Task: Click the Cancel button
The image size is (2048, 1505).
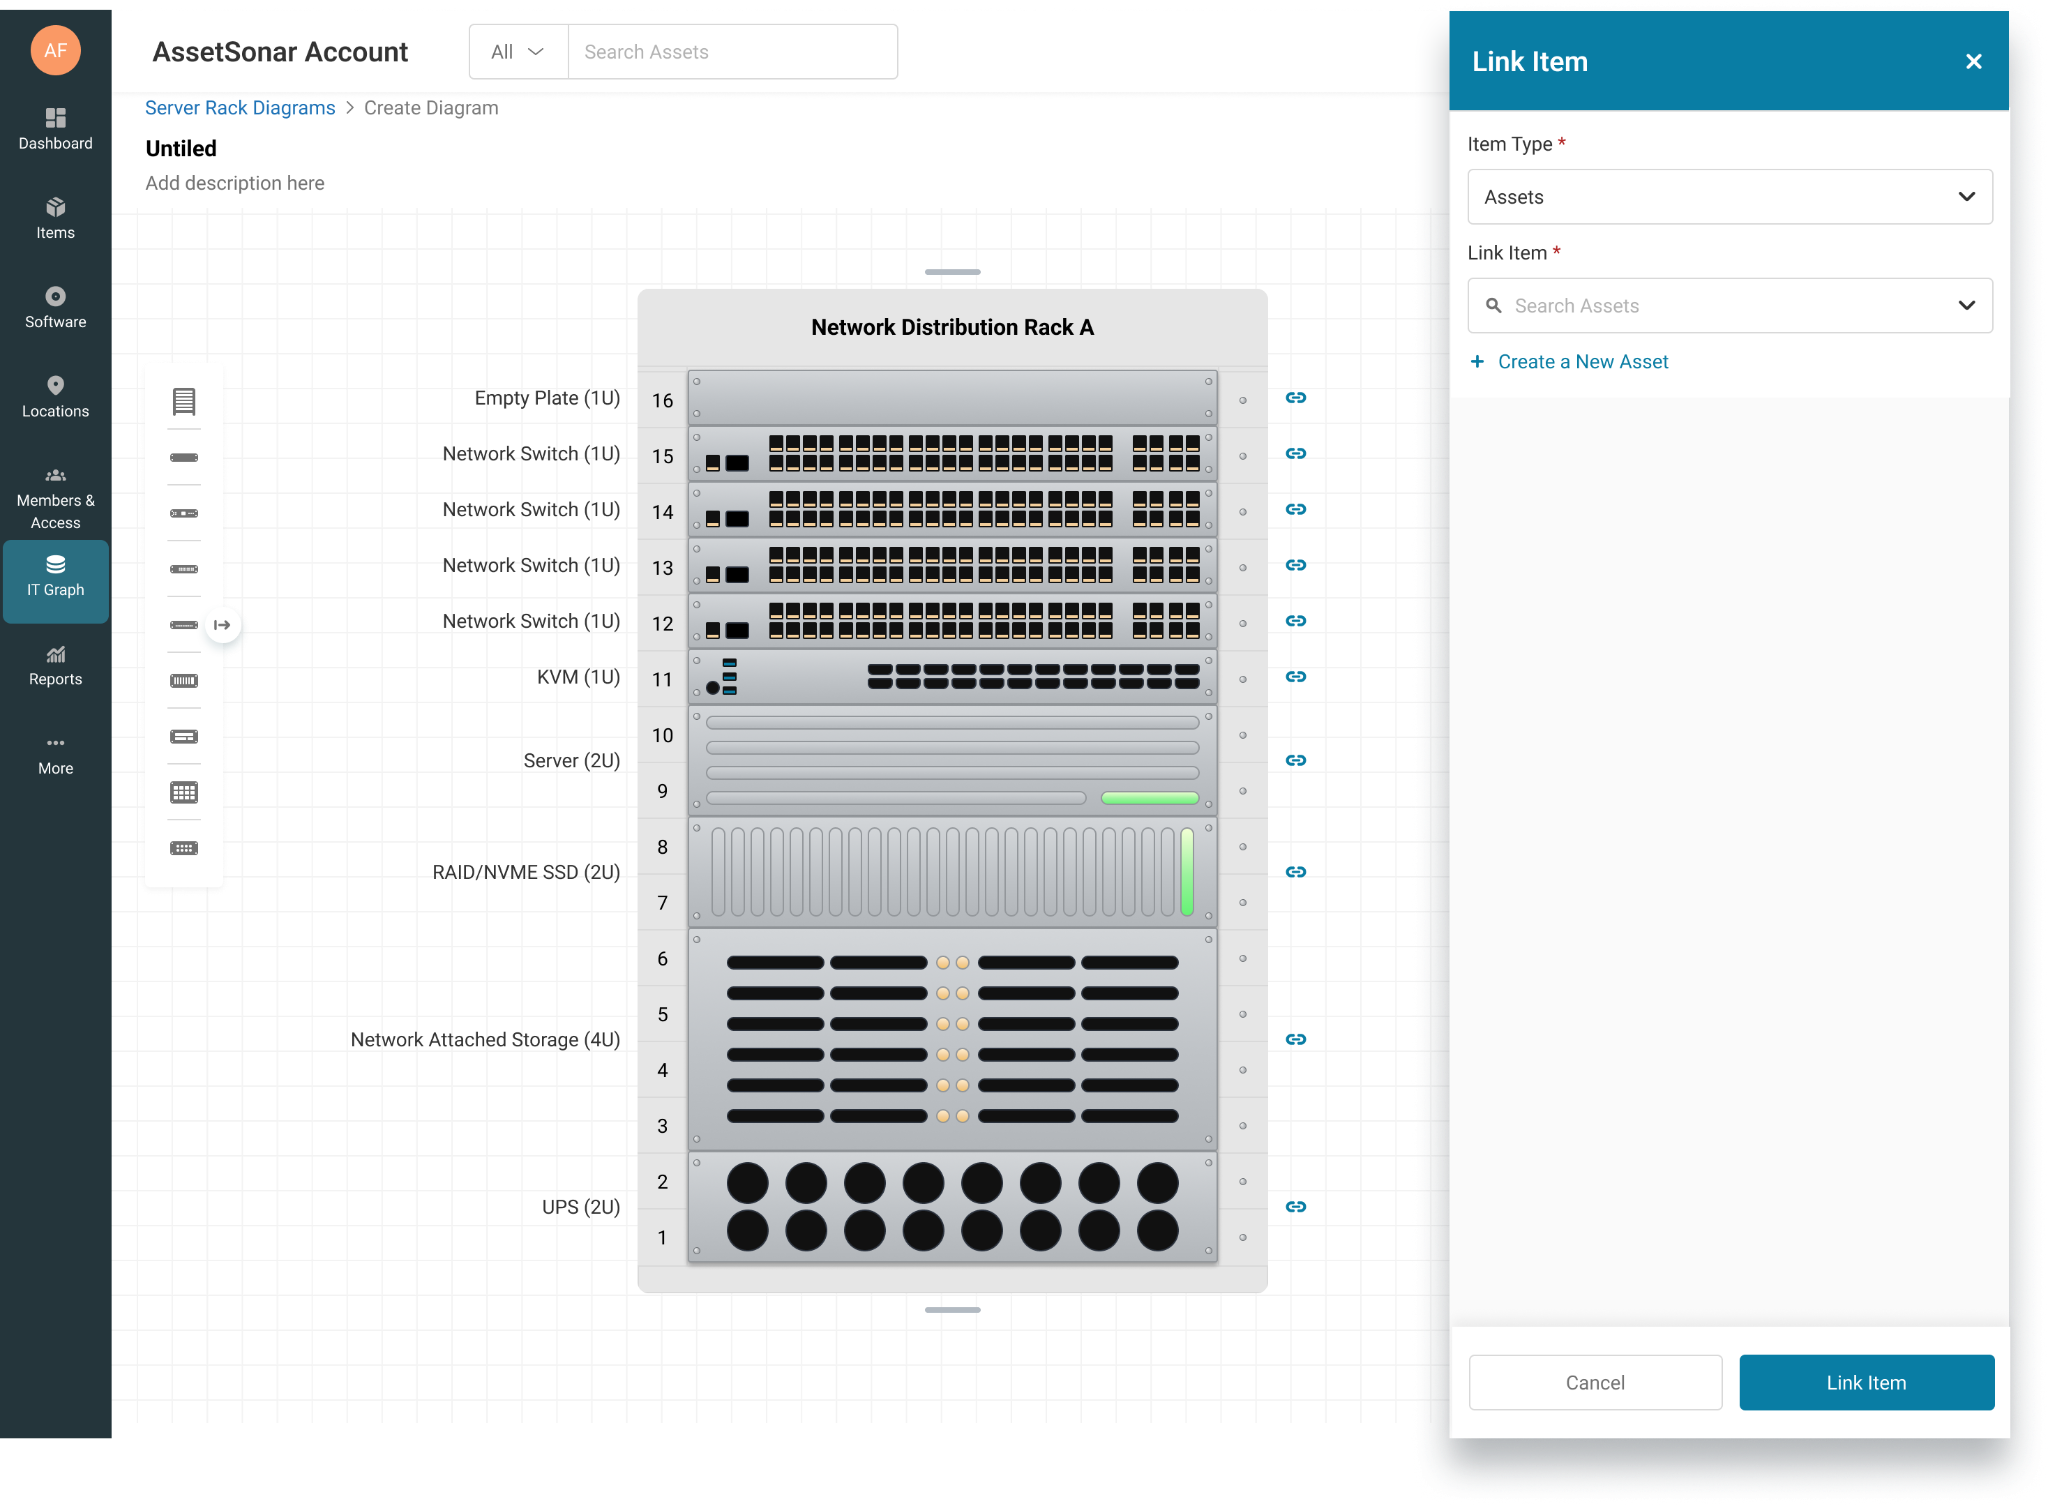Action: [x=1595, y=1382]
